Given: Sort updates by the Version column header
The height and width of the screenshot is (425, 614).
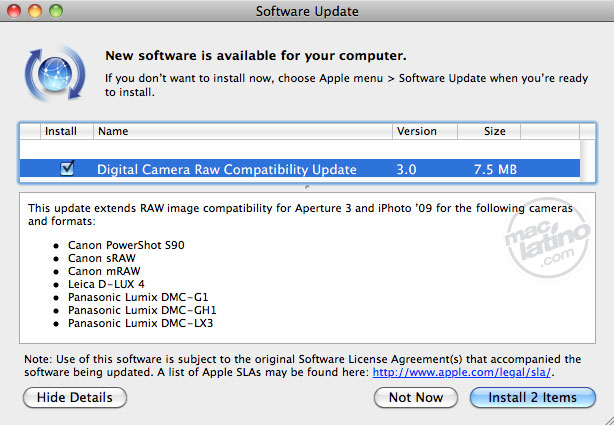Looking at the screenshot, I should point(425,131).
